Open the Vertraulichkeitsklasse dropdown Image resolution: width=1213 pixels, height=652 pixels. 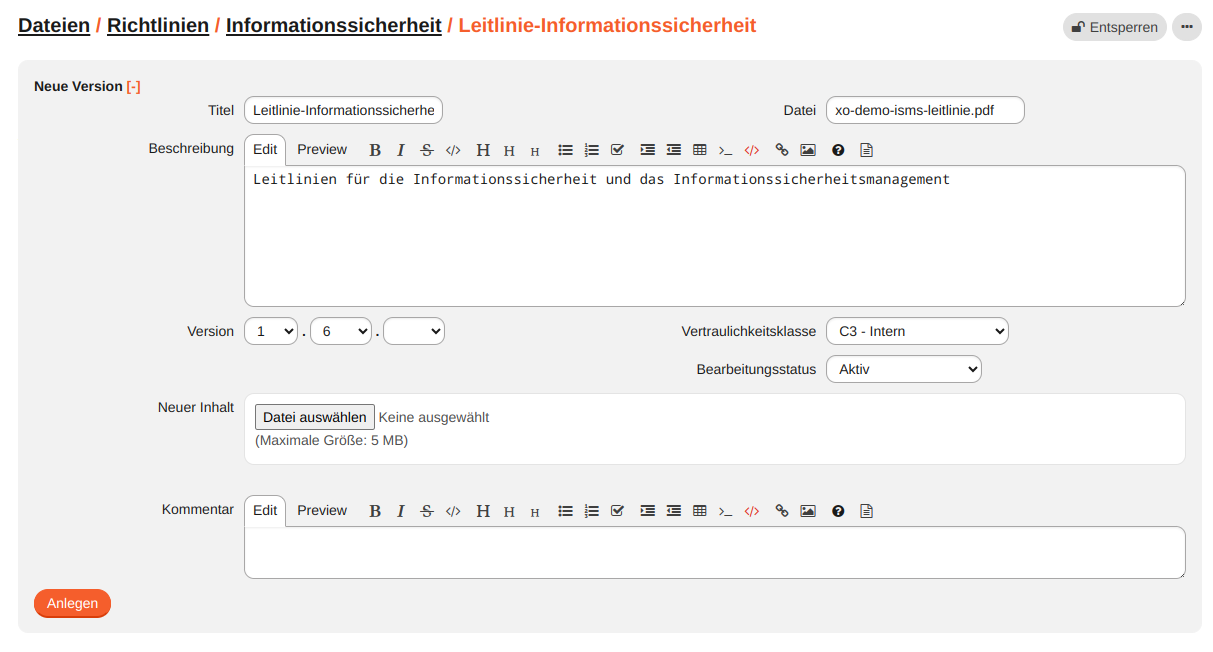(x=917, y=331)
